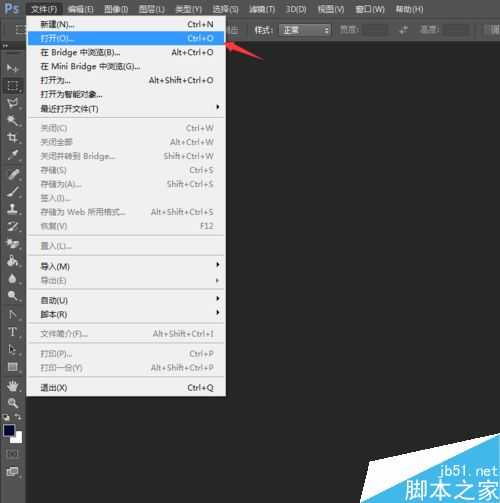
Task: Select the Quick Selection wand tool
Action: click(x=12, y=120)
